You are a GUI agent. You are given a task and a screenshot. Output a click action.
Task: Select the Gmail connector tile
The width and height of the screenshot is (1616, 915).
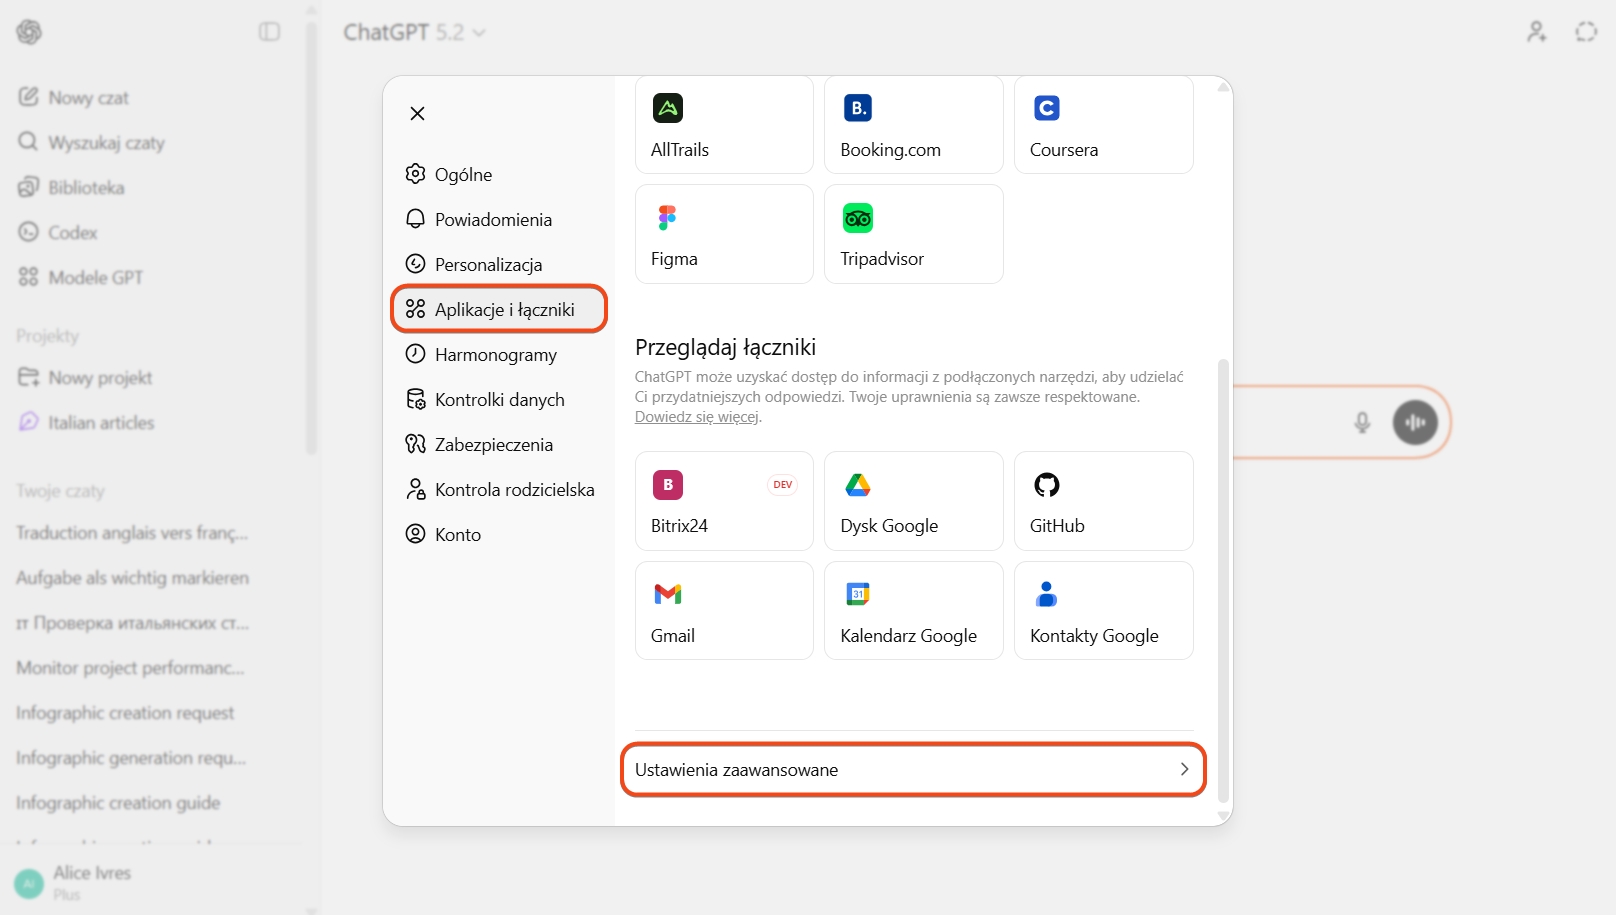[724, 611]
